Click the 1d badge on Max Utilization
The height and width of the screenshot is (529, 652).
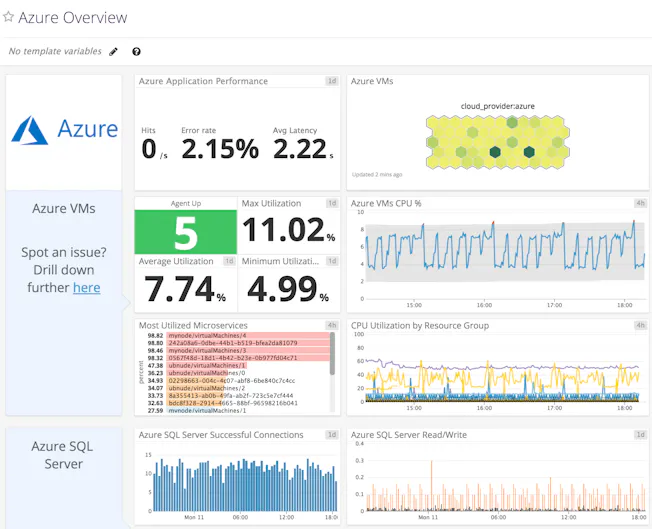(332, 203)
